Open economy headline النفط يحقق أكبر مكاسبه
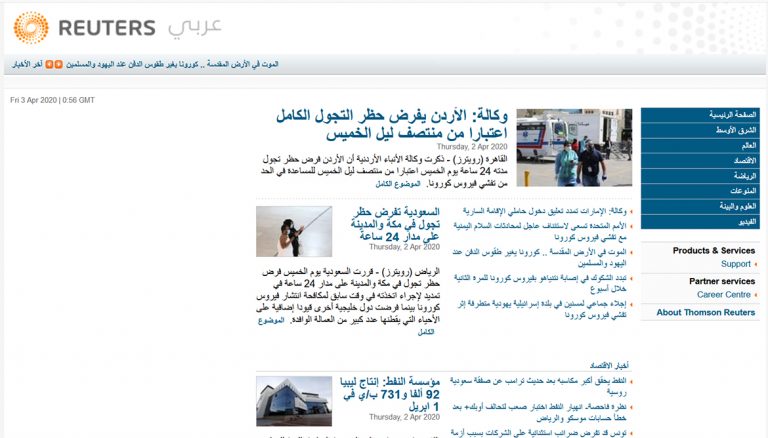 pos(538,386)
